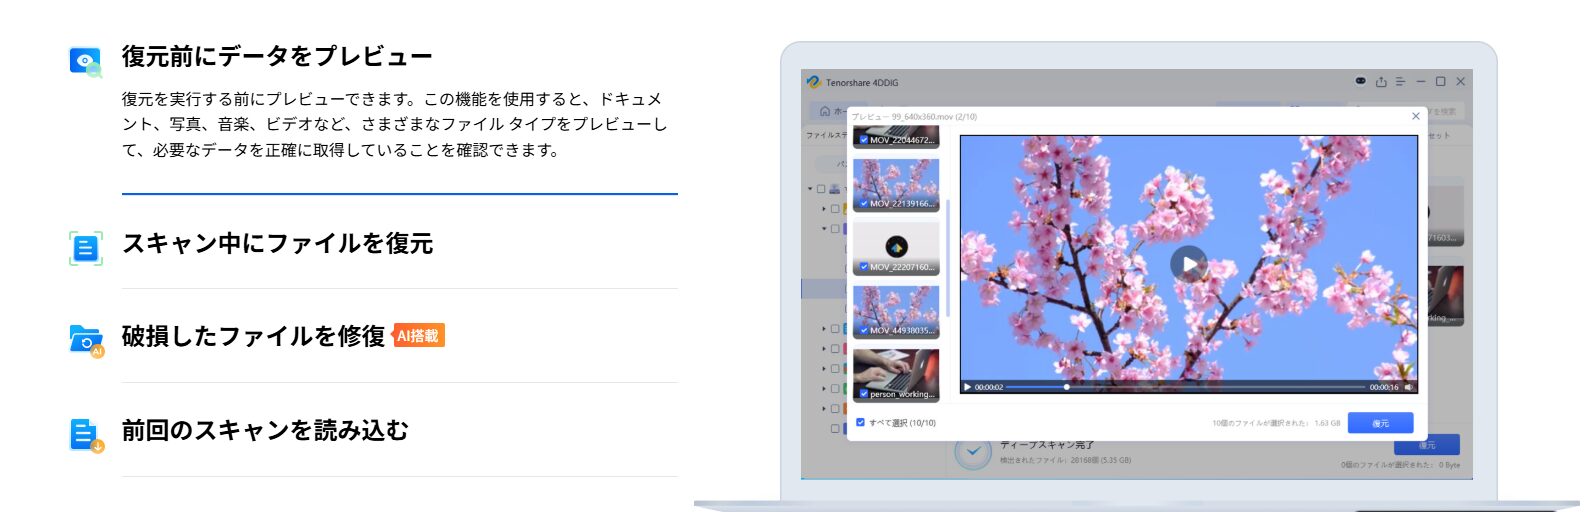The height and width of the screenshot is (512, 1589).
Task: Click the blue 復元 button in preview dialog
Action: [1380, 423]
